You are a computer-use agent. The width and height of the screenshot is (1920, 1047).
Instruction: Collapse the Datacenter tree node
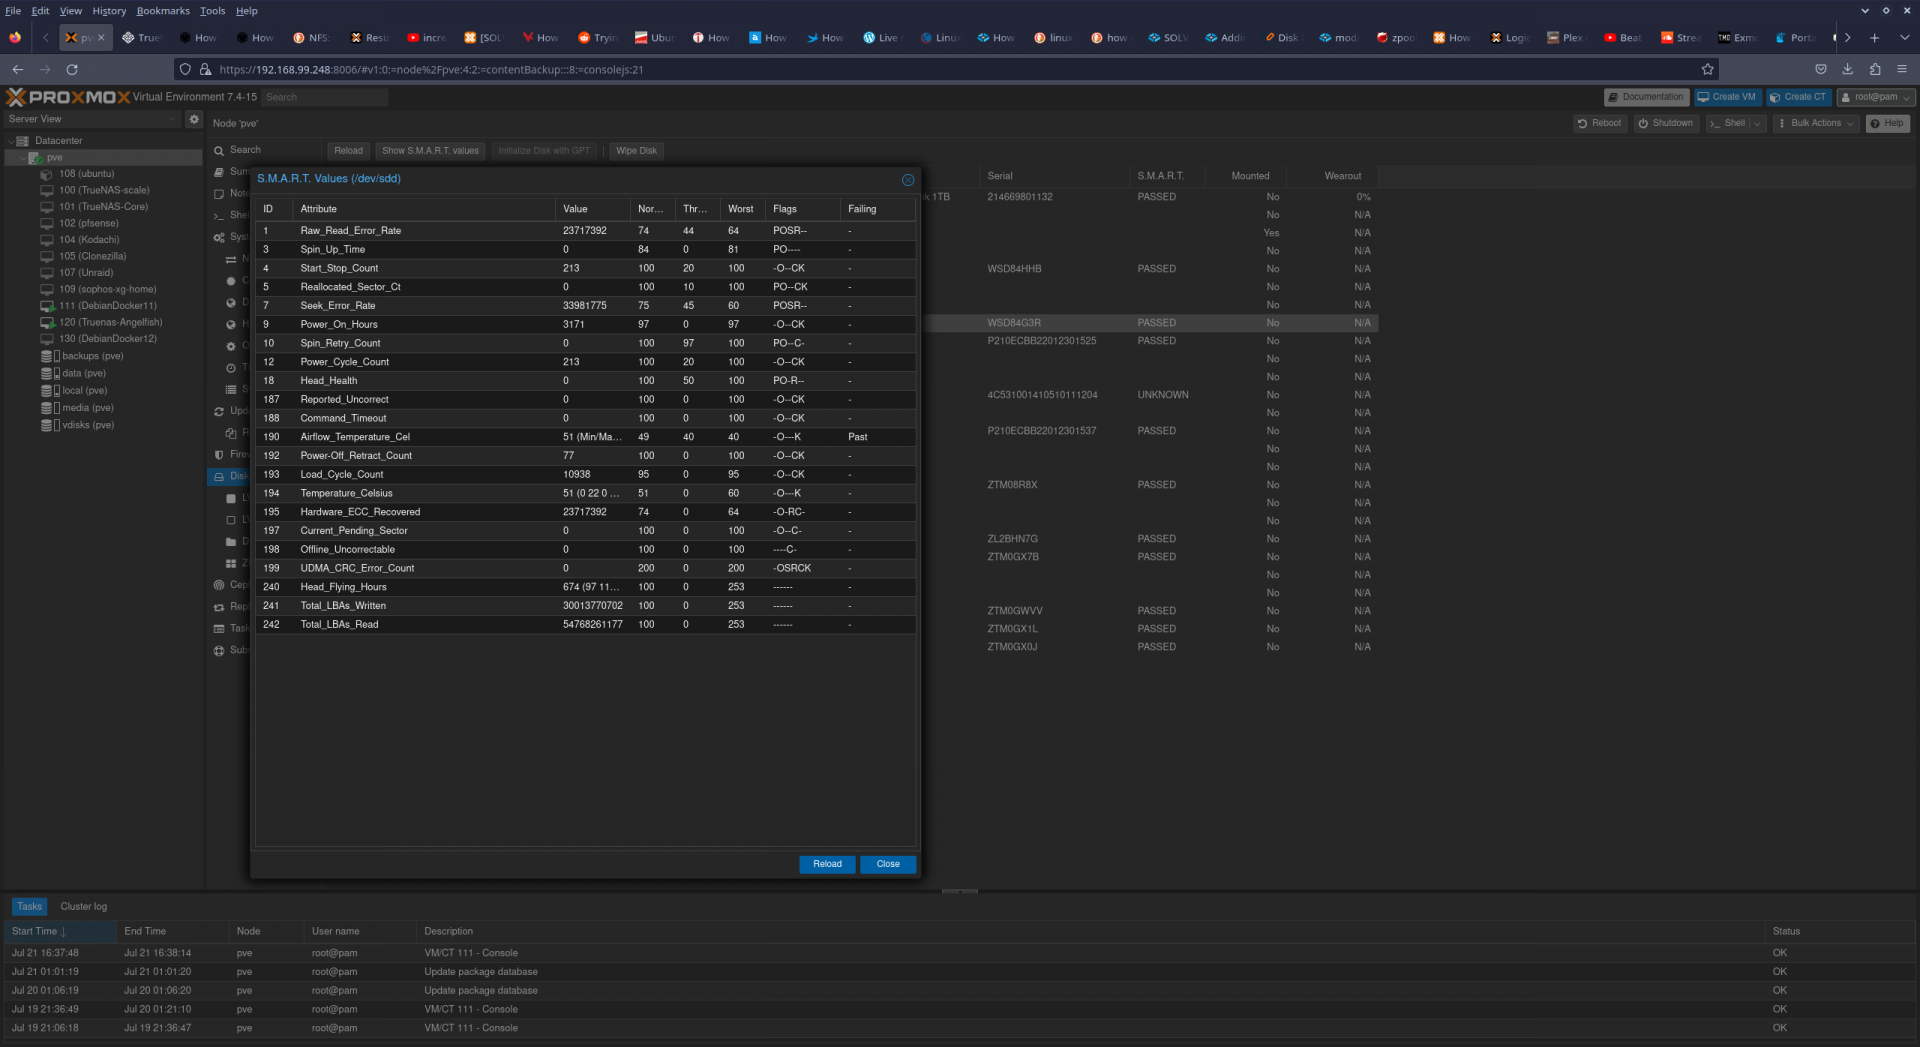(x=11, y=141)
